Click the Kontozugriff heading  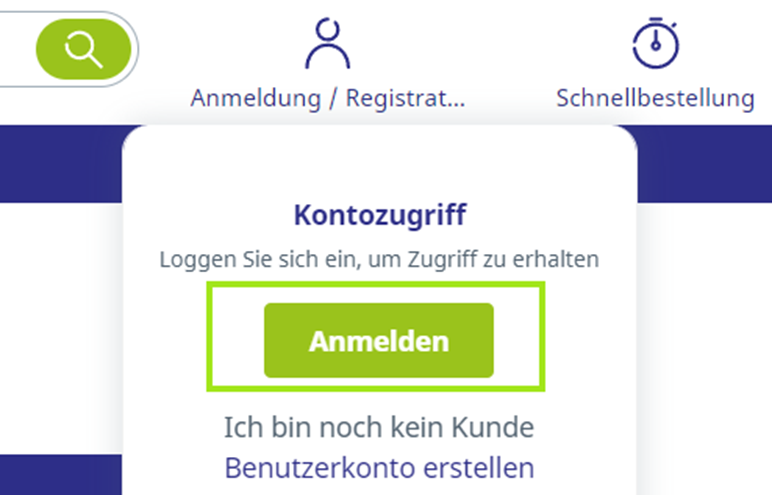coord(380,215)
